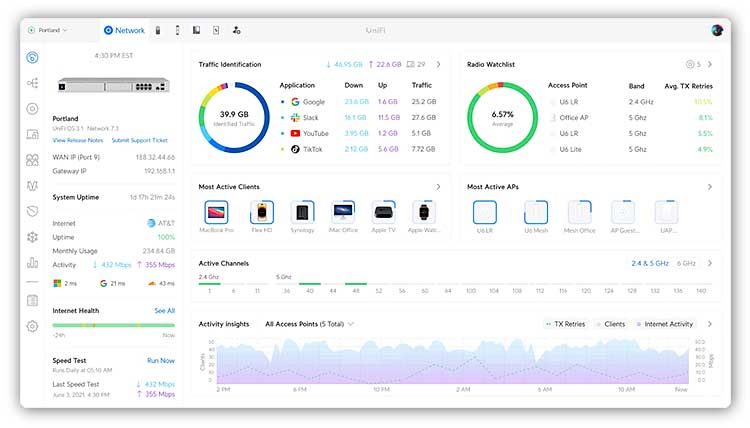Open the circular Clients icon in the sidebar
This screenshot has width=750, height=428.
(32, 109)
